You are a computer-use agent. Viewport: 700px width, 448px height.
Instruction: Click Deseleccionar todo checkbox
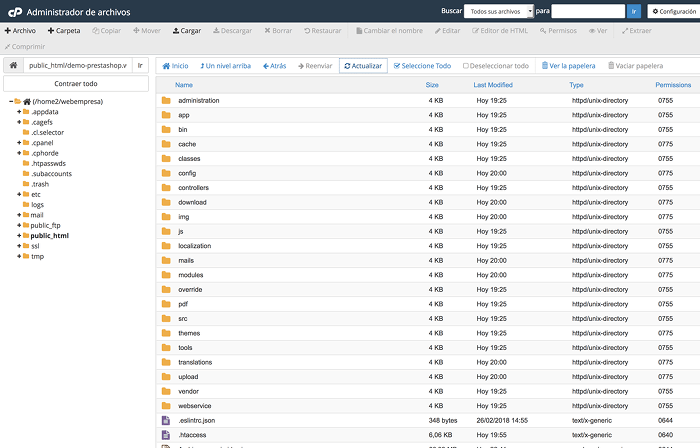496,66
